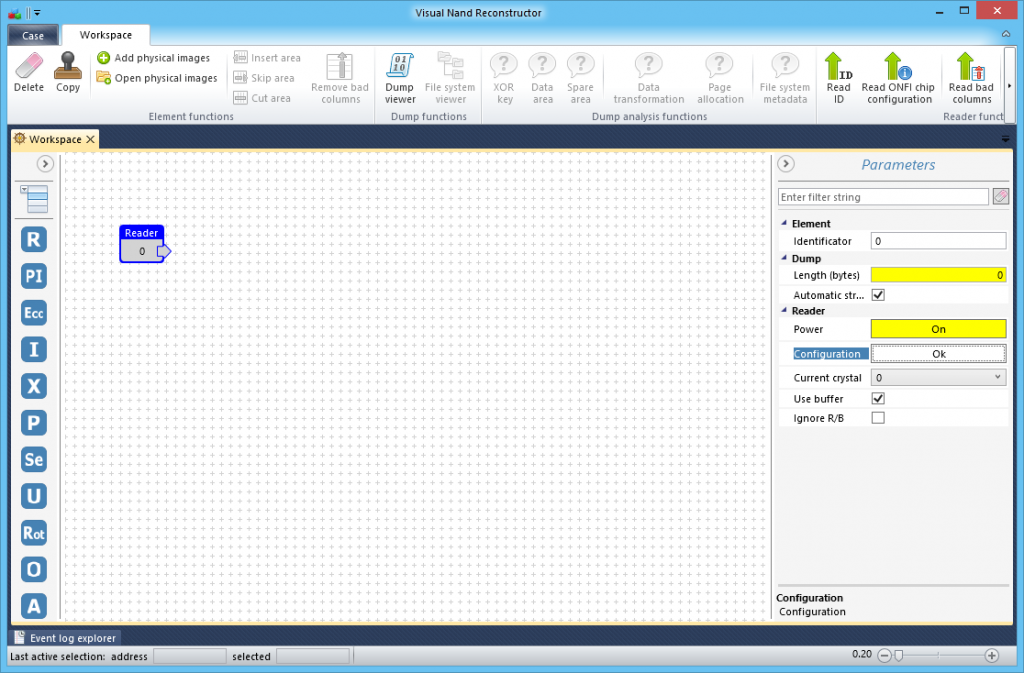Toggle the Power On setting
The width and height of the screenshot is (1024, 673).
coord(938,329)
